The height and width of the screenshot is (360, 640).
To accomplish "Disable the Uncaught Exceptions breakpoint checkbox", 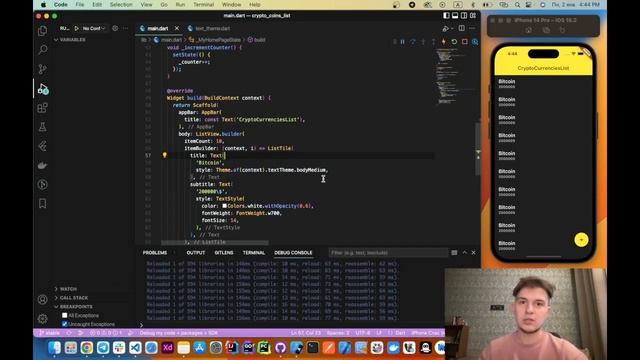I will (x=64, y=324).
